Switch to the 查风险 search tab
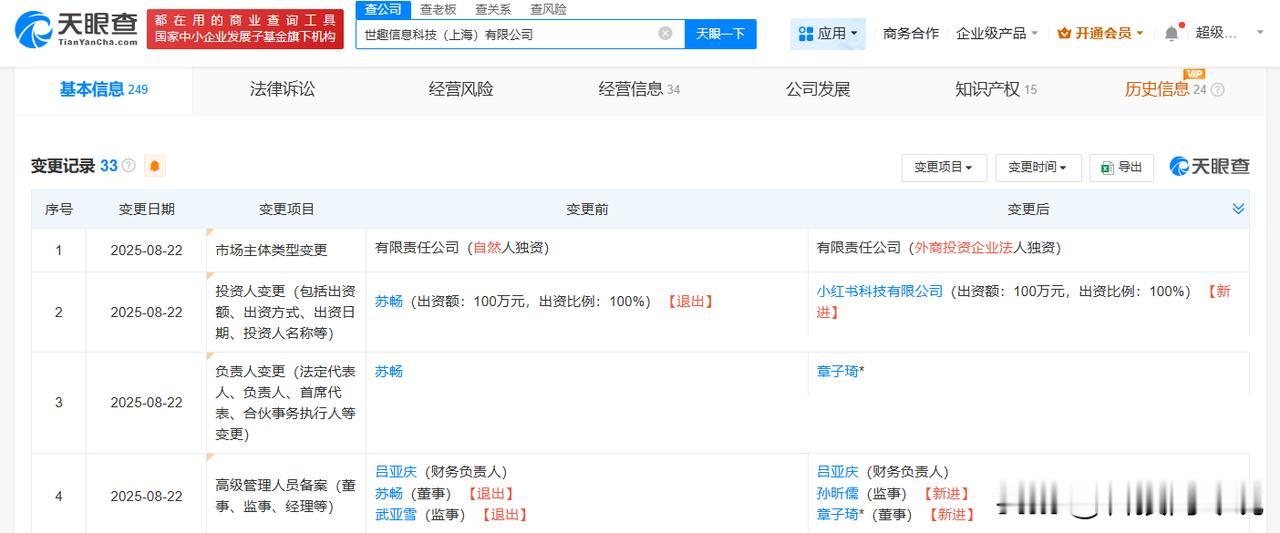The height and width of the screenshot is (533, 1280). point(548,9)
